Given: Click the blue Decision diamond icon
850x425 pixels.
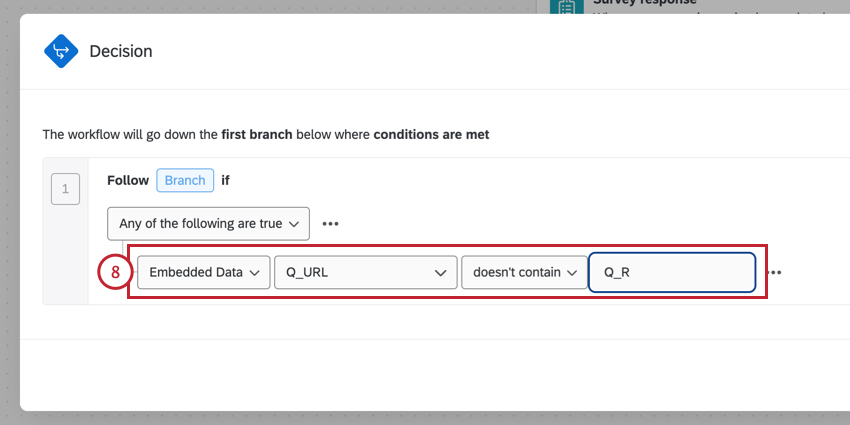Looking at the screenshot, I should tap(61, 51).
